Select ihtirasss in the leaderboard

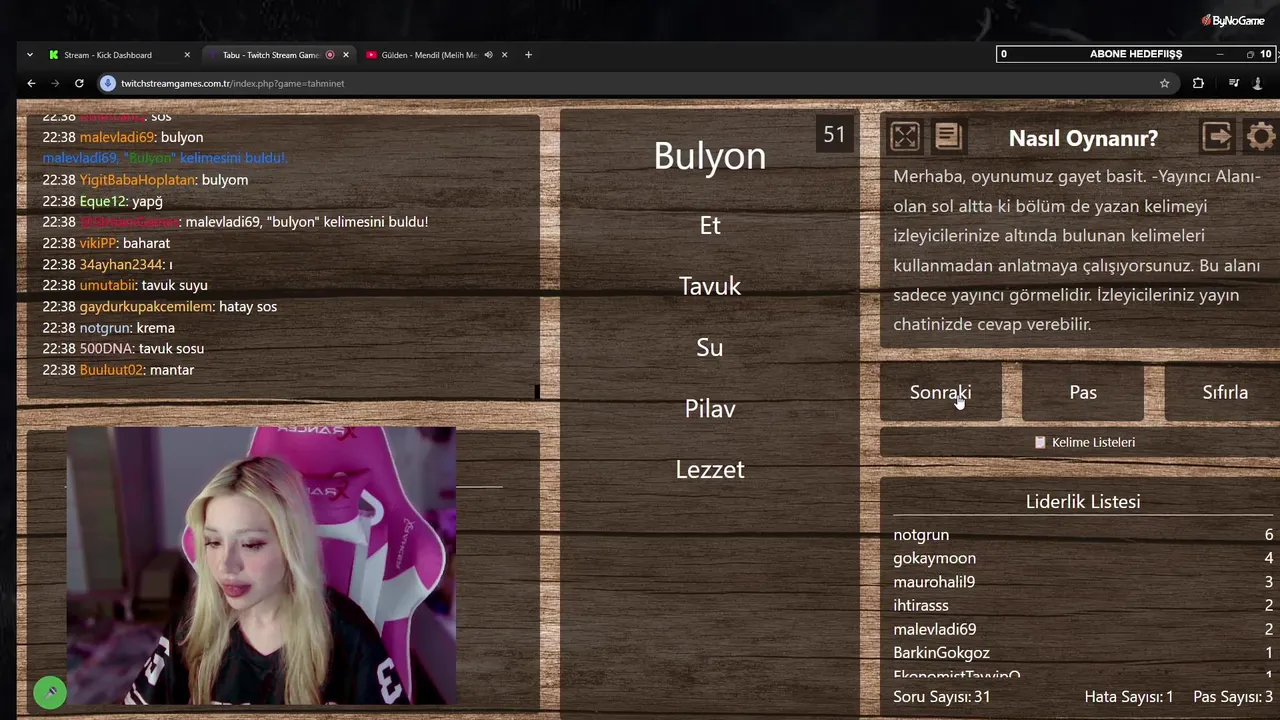(x=921, y=605)
